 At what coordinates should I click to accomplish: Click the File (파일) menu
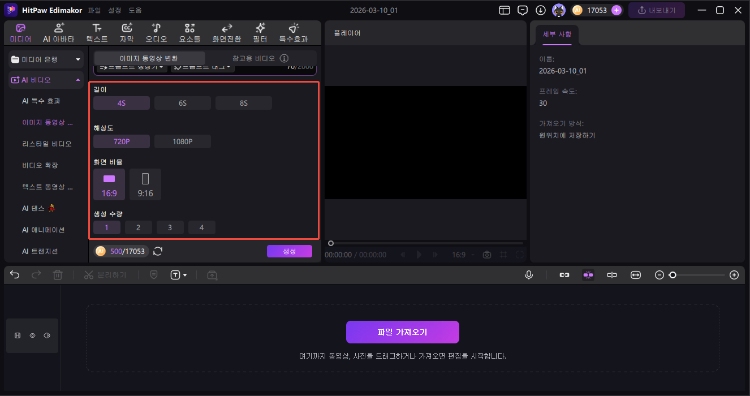(x=94, y=10)
